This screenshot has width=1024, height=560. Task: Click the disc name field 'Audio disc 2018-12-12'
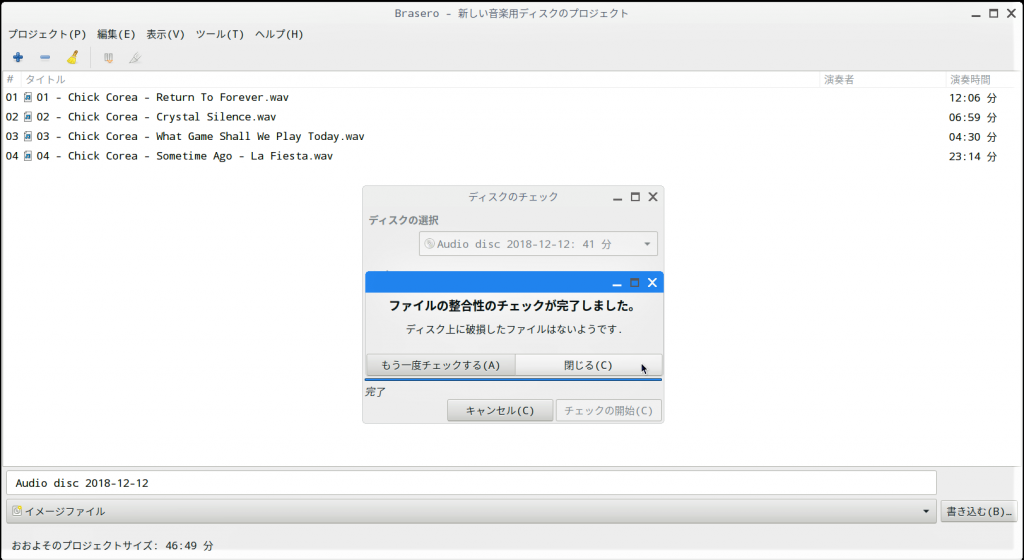[470, 483]
